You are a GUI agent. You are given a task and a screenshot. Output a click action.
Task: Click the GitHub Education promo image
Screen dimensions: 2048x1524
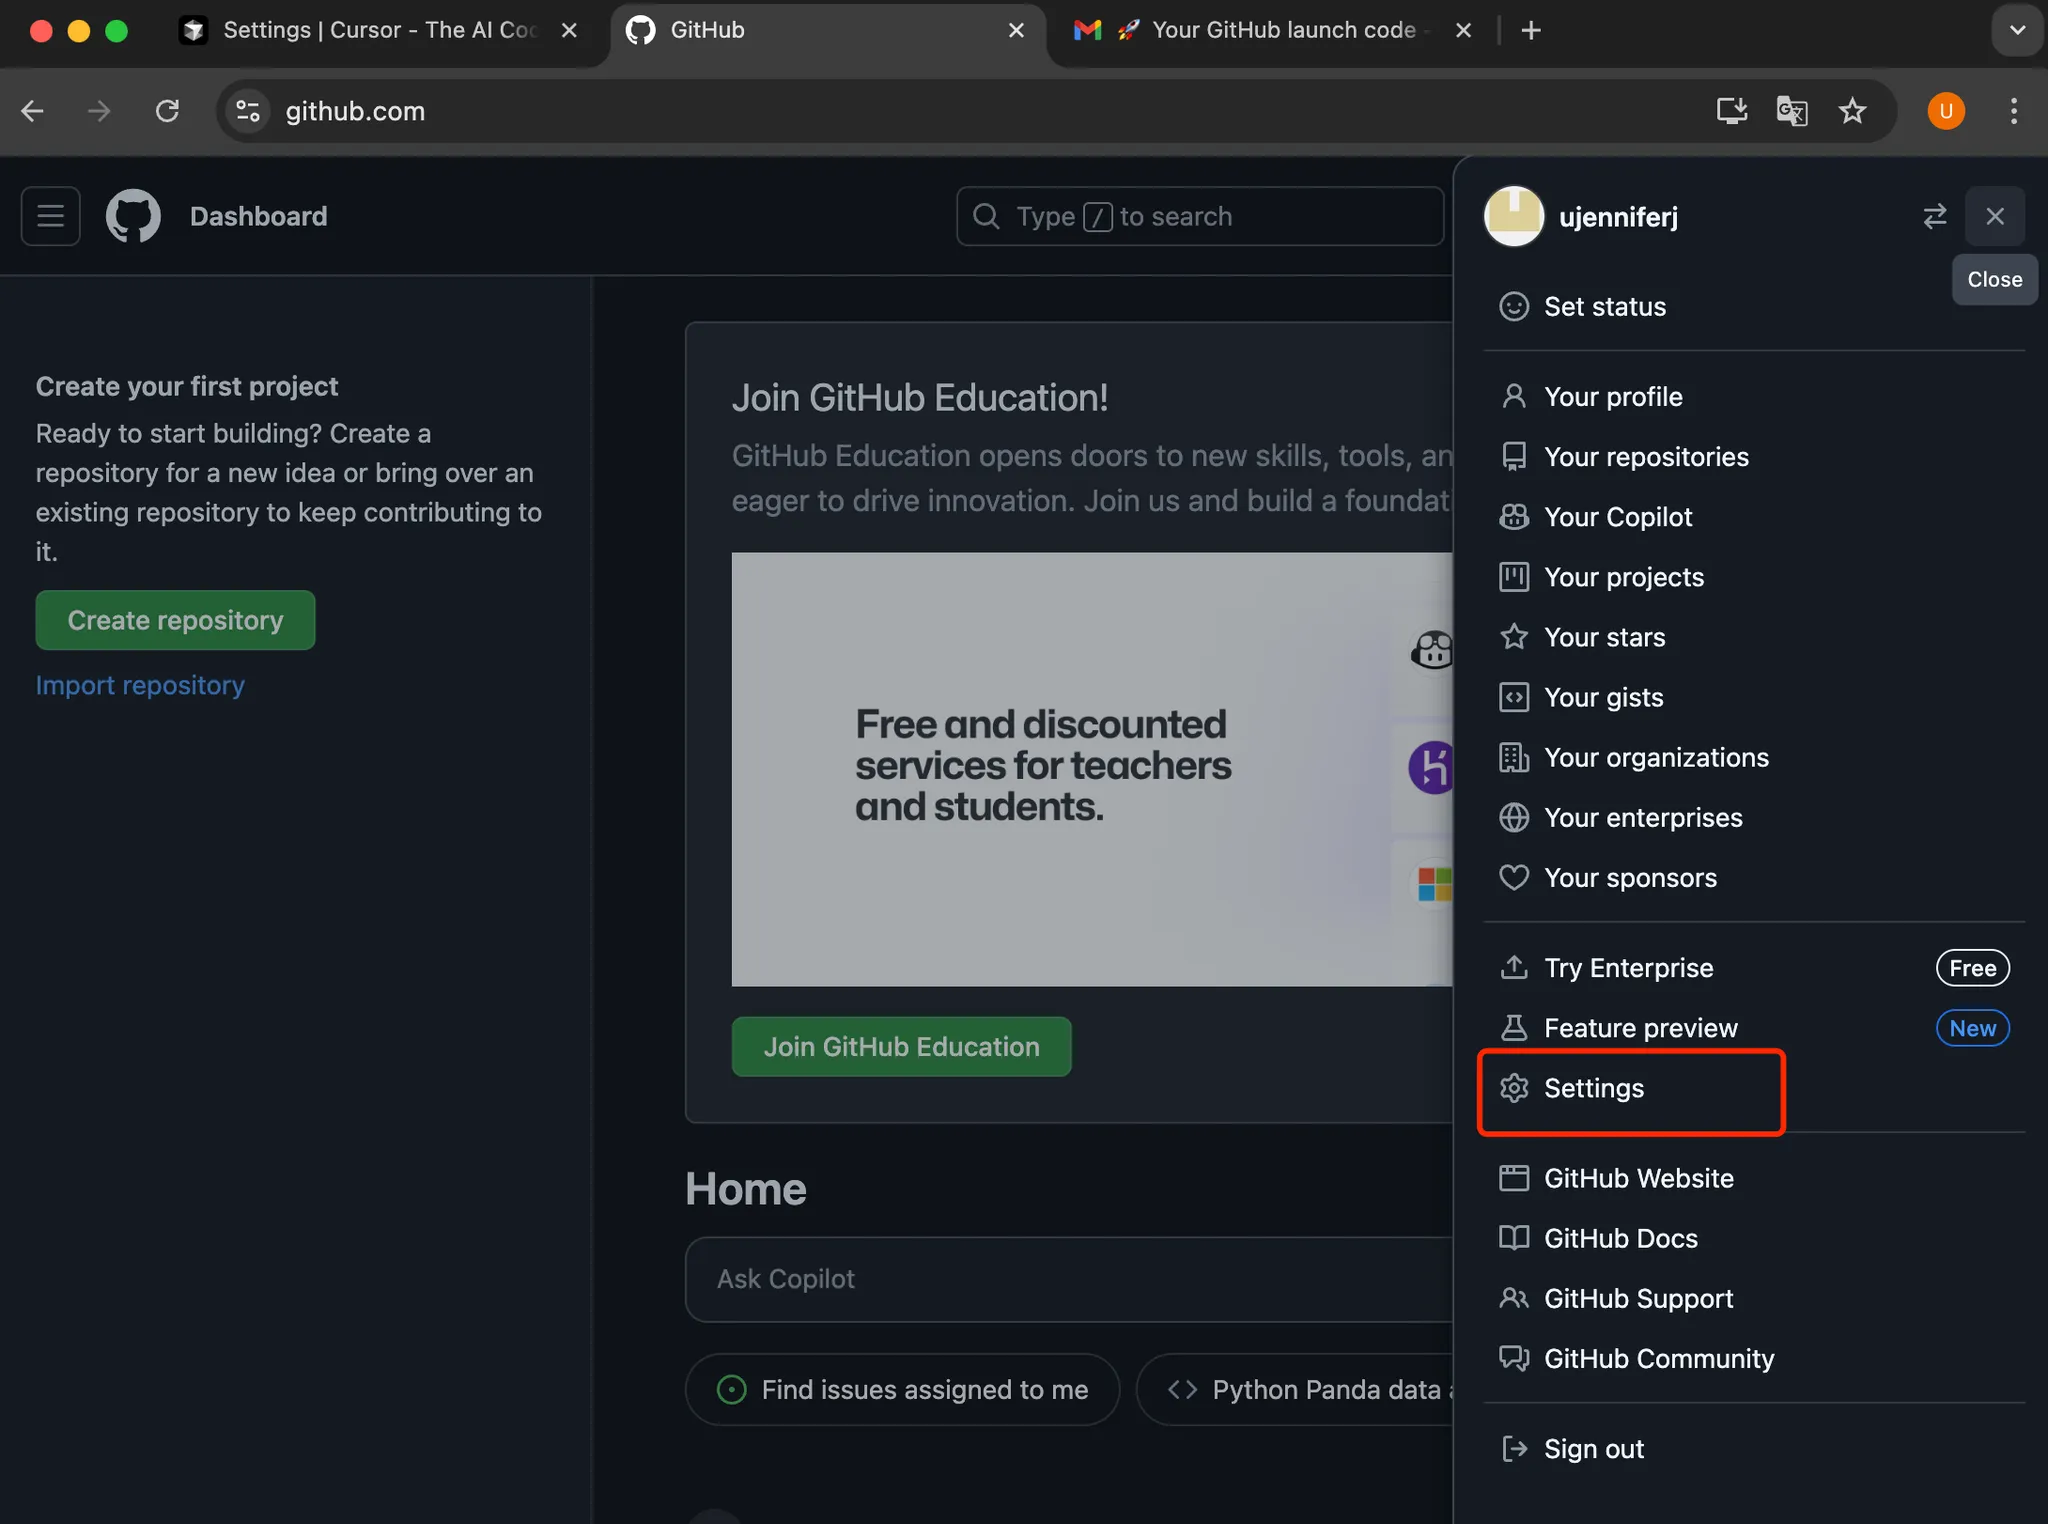pyautogui.click(x=1092, y=769)
